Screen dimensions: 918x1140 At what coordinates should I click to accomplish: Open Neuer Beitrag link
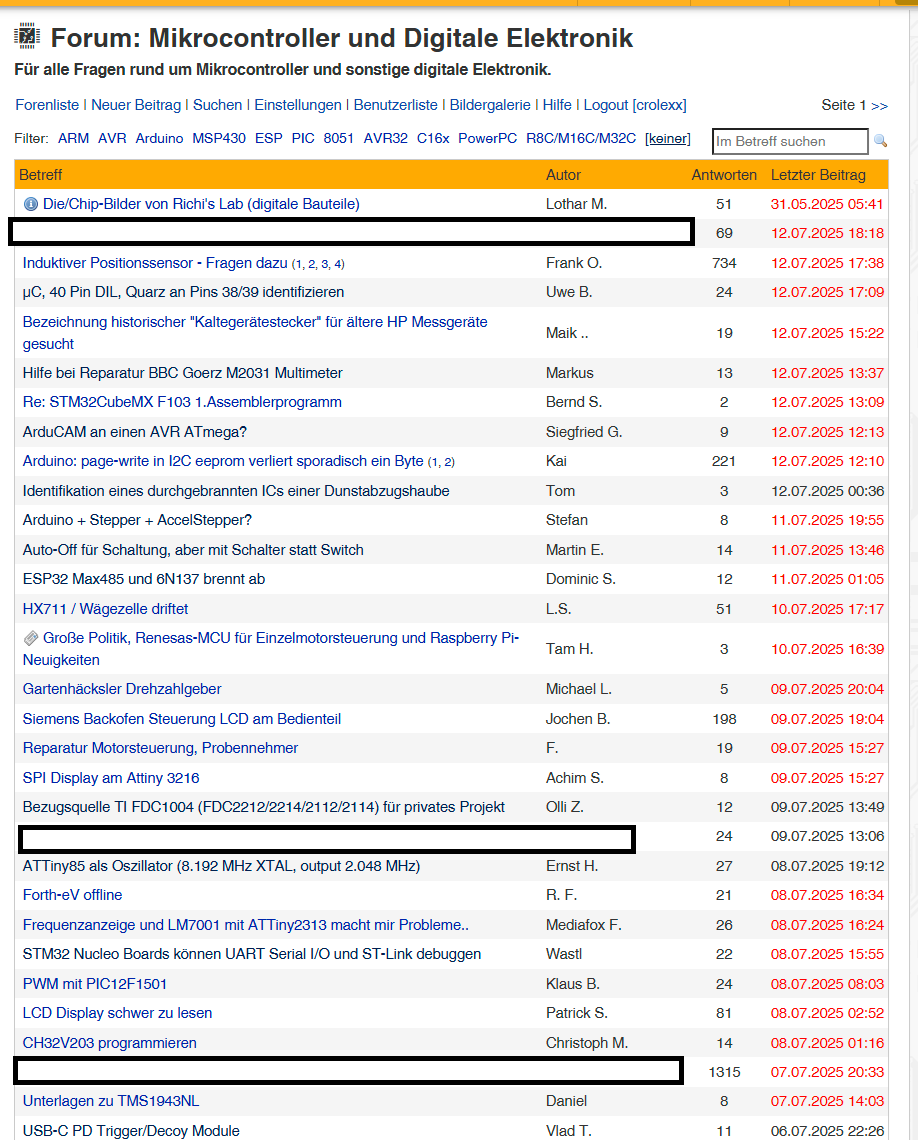coord(136,105)
